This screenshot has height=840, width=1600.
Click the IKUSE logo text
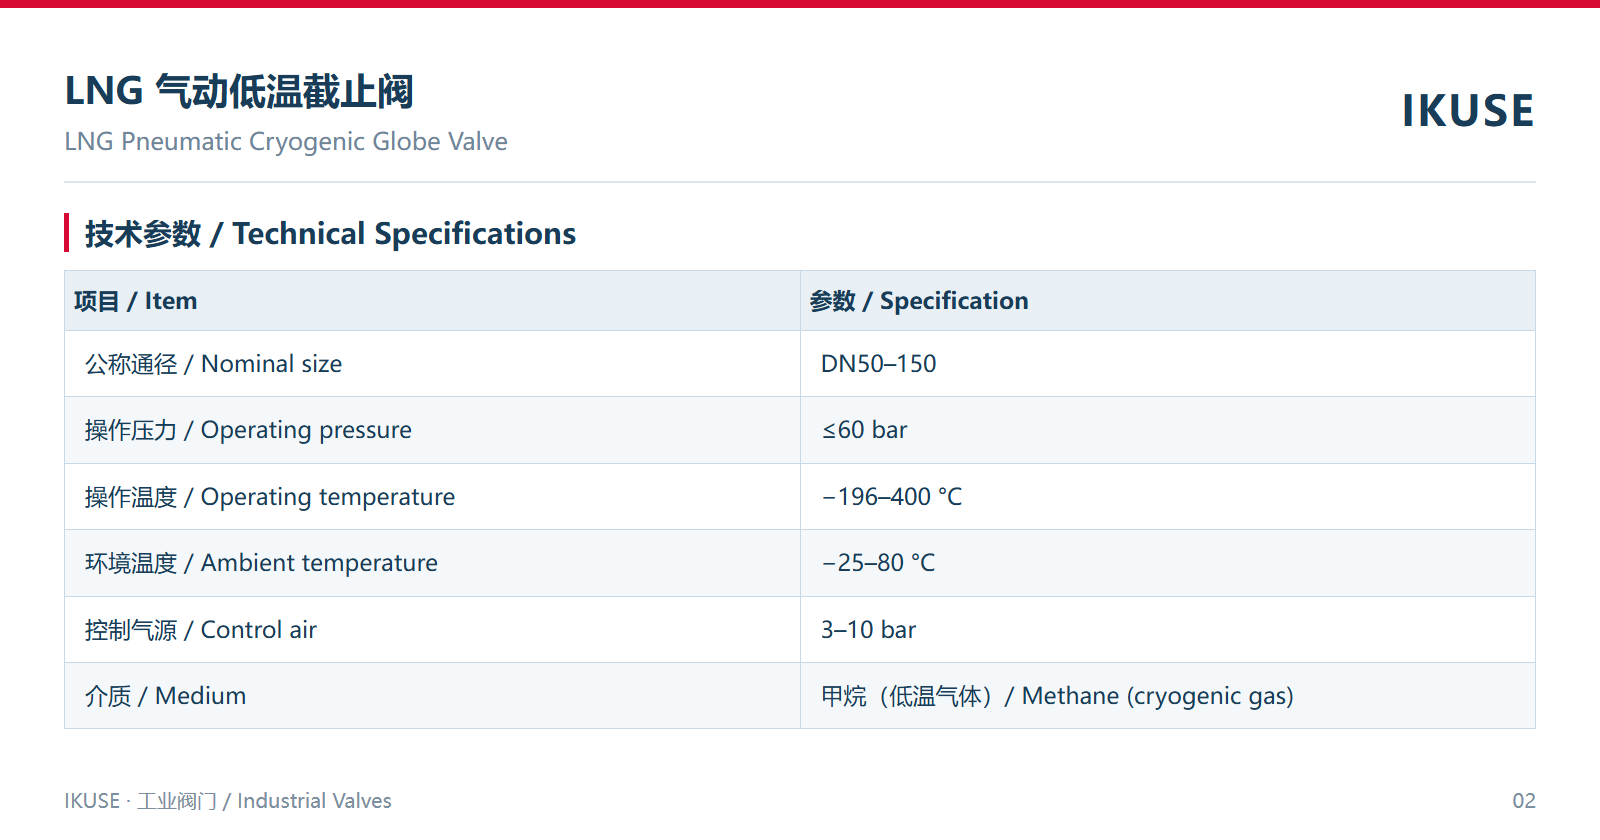[x=1467, y=111]
